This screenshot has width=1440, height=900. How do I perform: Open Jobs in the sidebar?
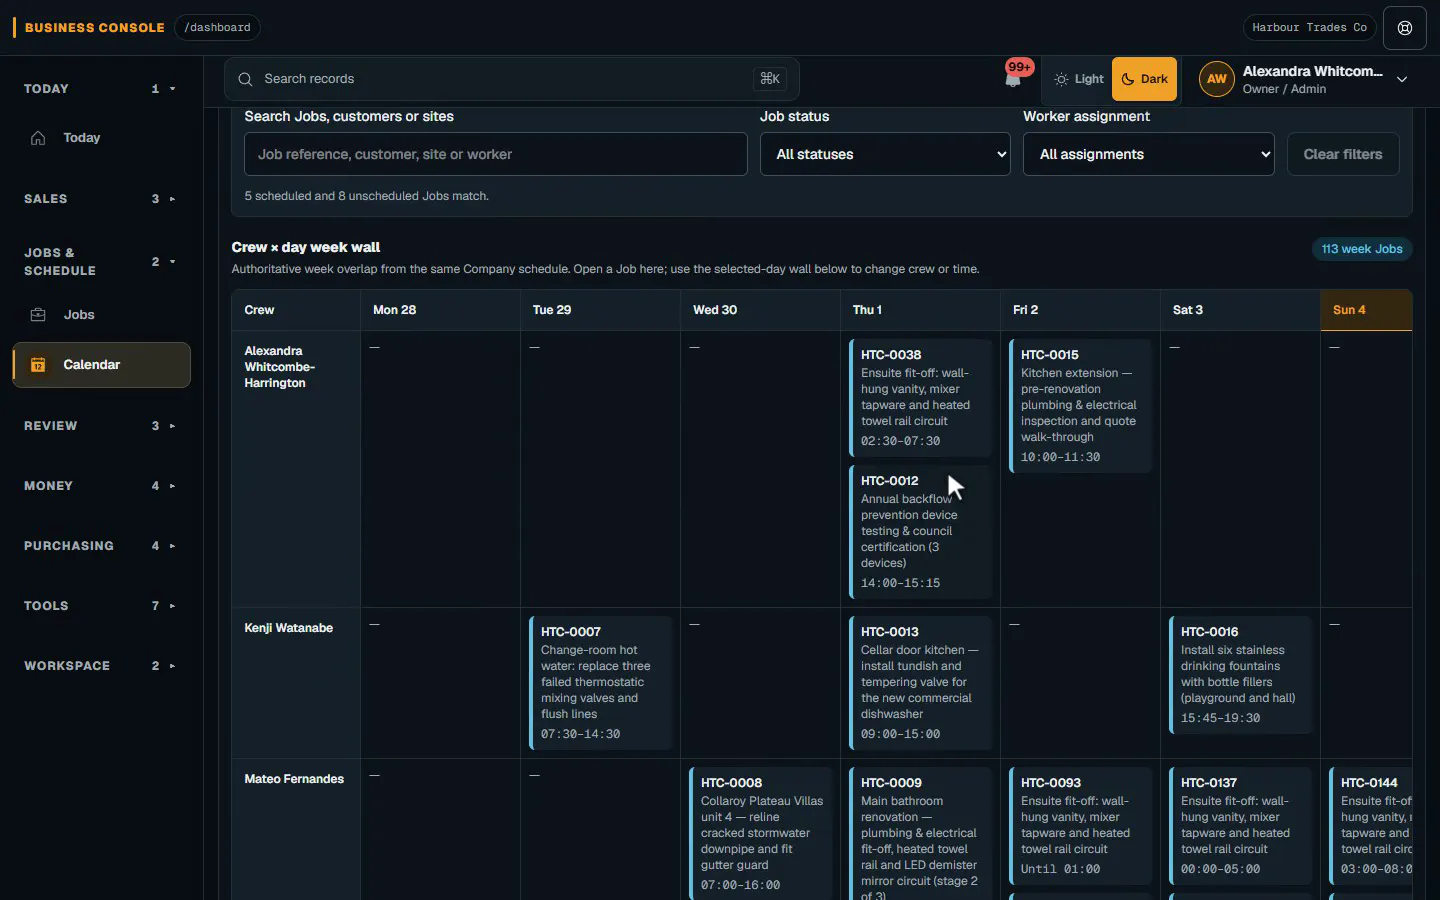(101, 315)
